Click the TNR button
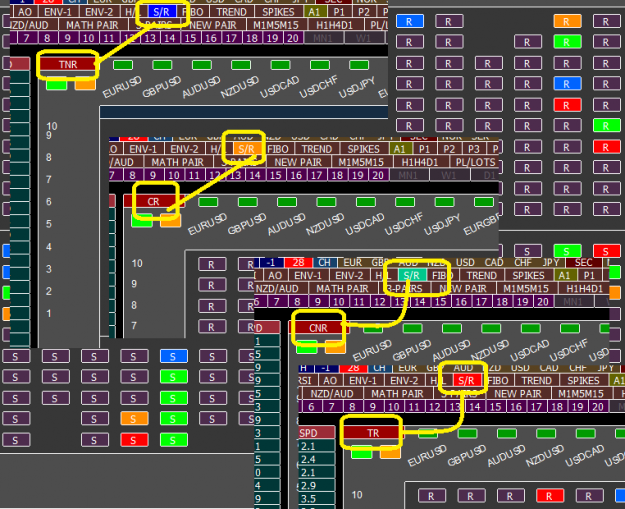The height and width of the screenshot is (509, 625). coord(68,64)
